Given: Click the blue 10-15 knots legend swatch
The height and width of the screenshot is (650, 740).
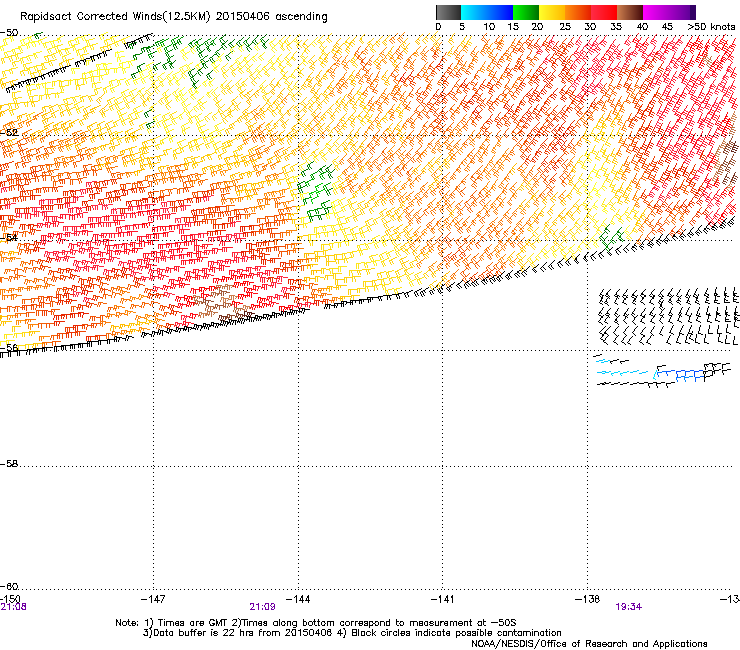Looking at the screenshot, I should (x=500, y=12).
